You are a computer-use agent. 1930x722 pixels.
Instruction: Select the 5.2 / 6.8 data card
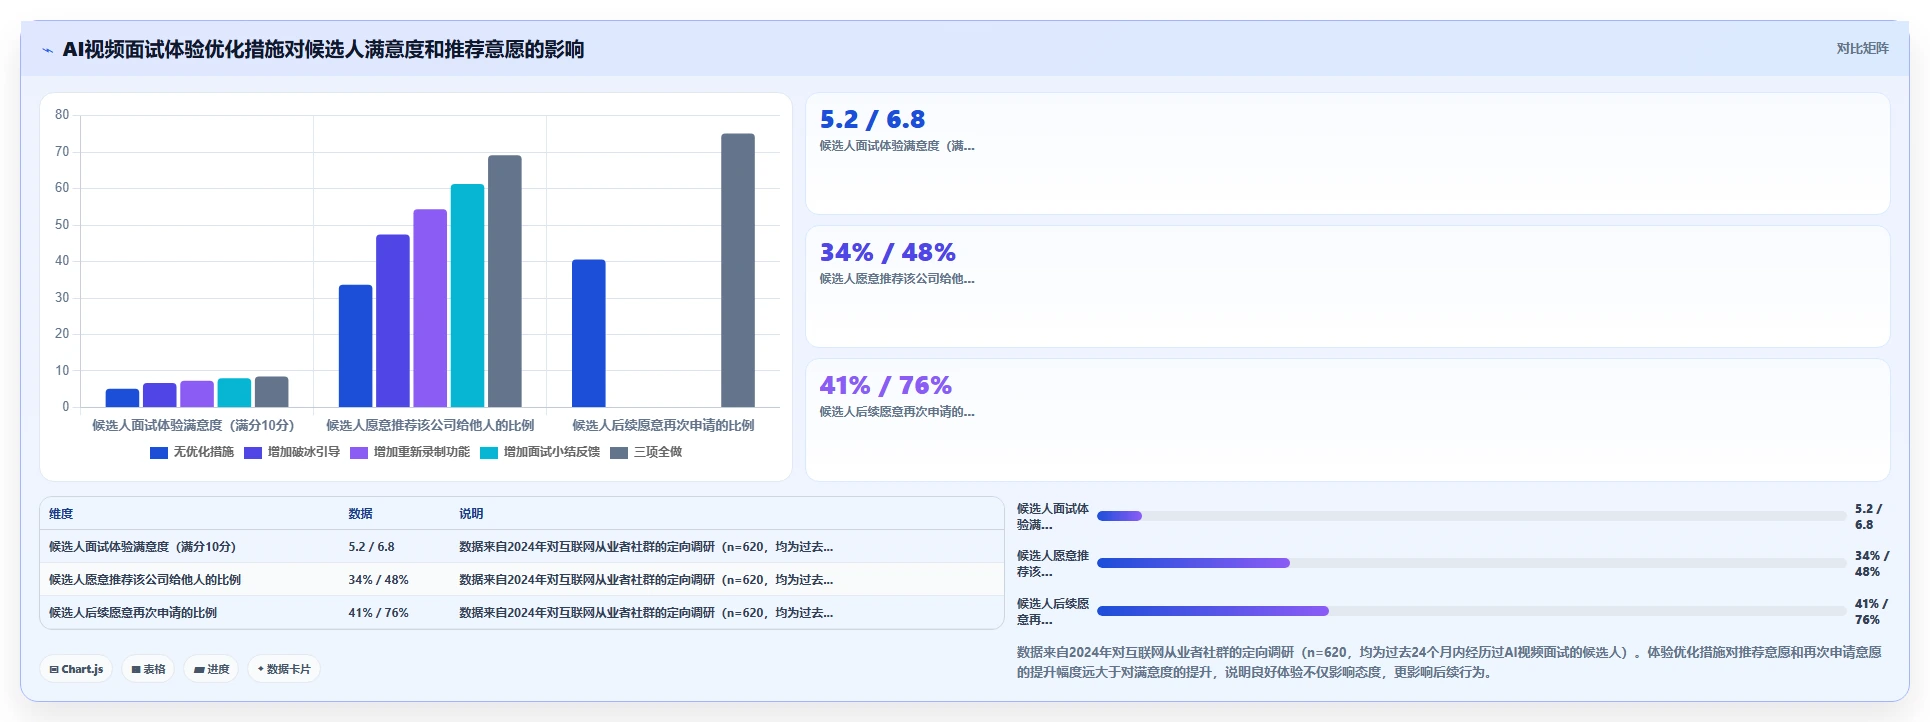coord(1347,153)
